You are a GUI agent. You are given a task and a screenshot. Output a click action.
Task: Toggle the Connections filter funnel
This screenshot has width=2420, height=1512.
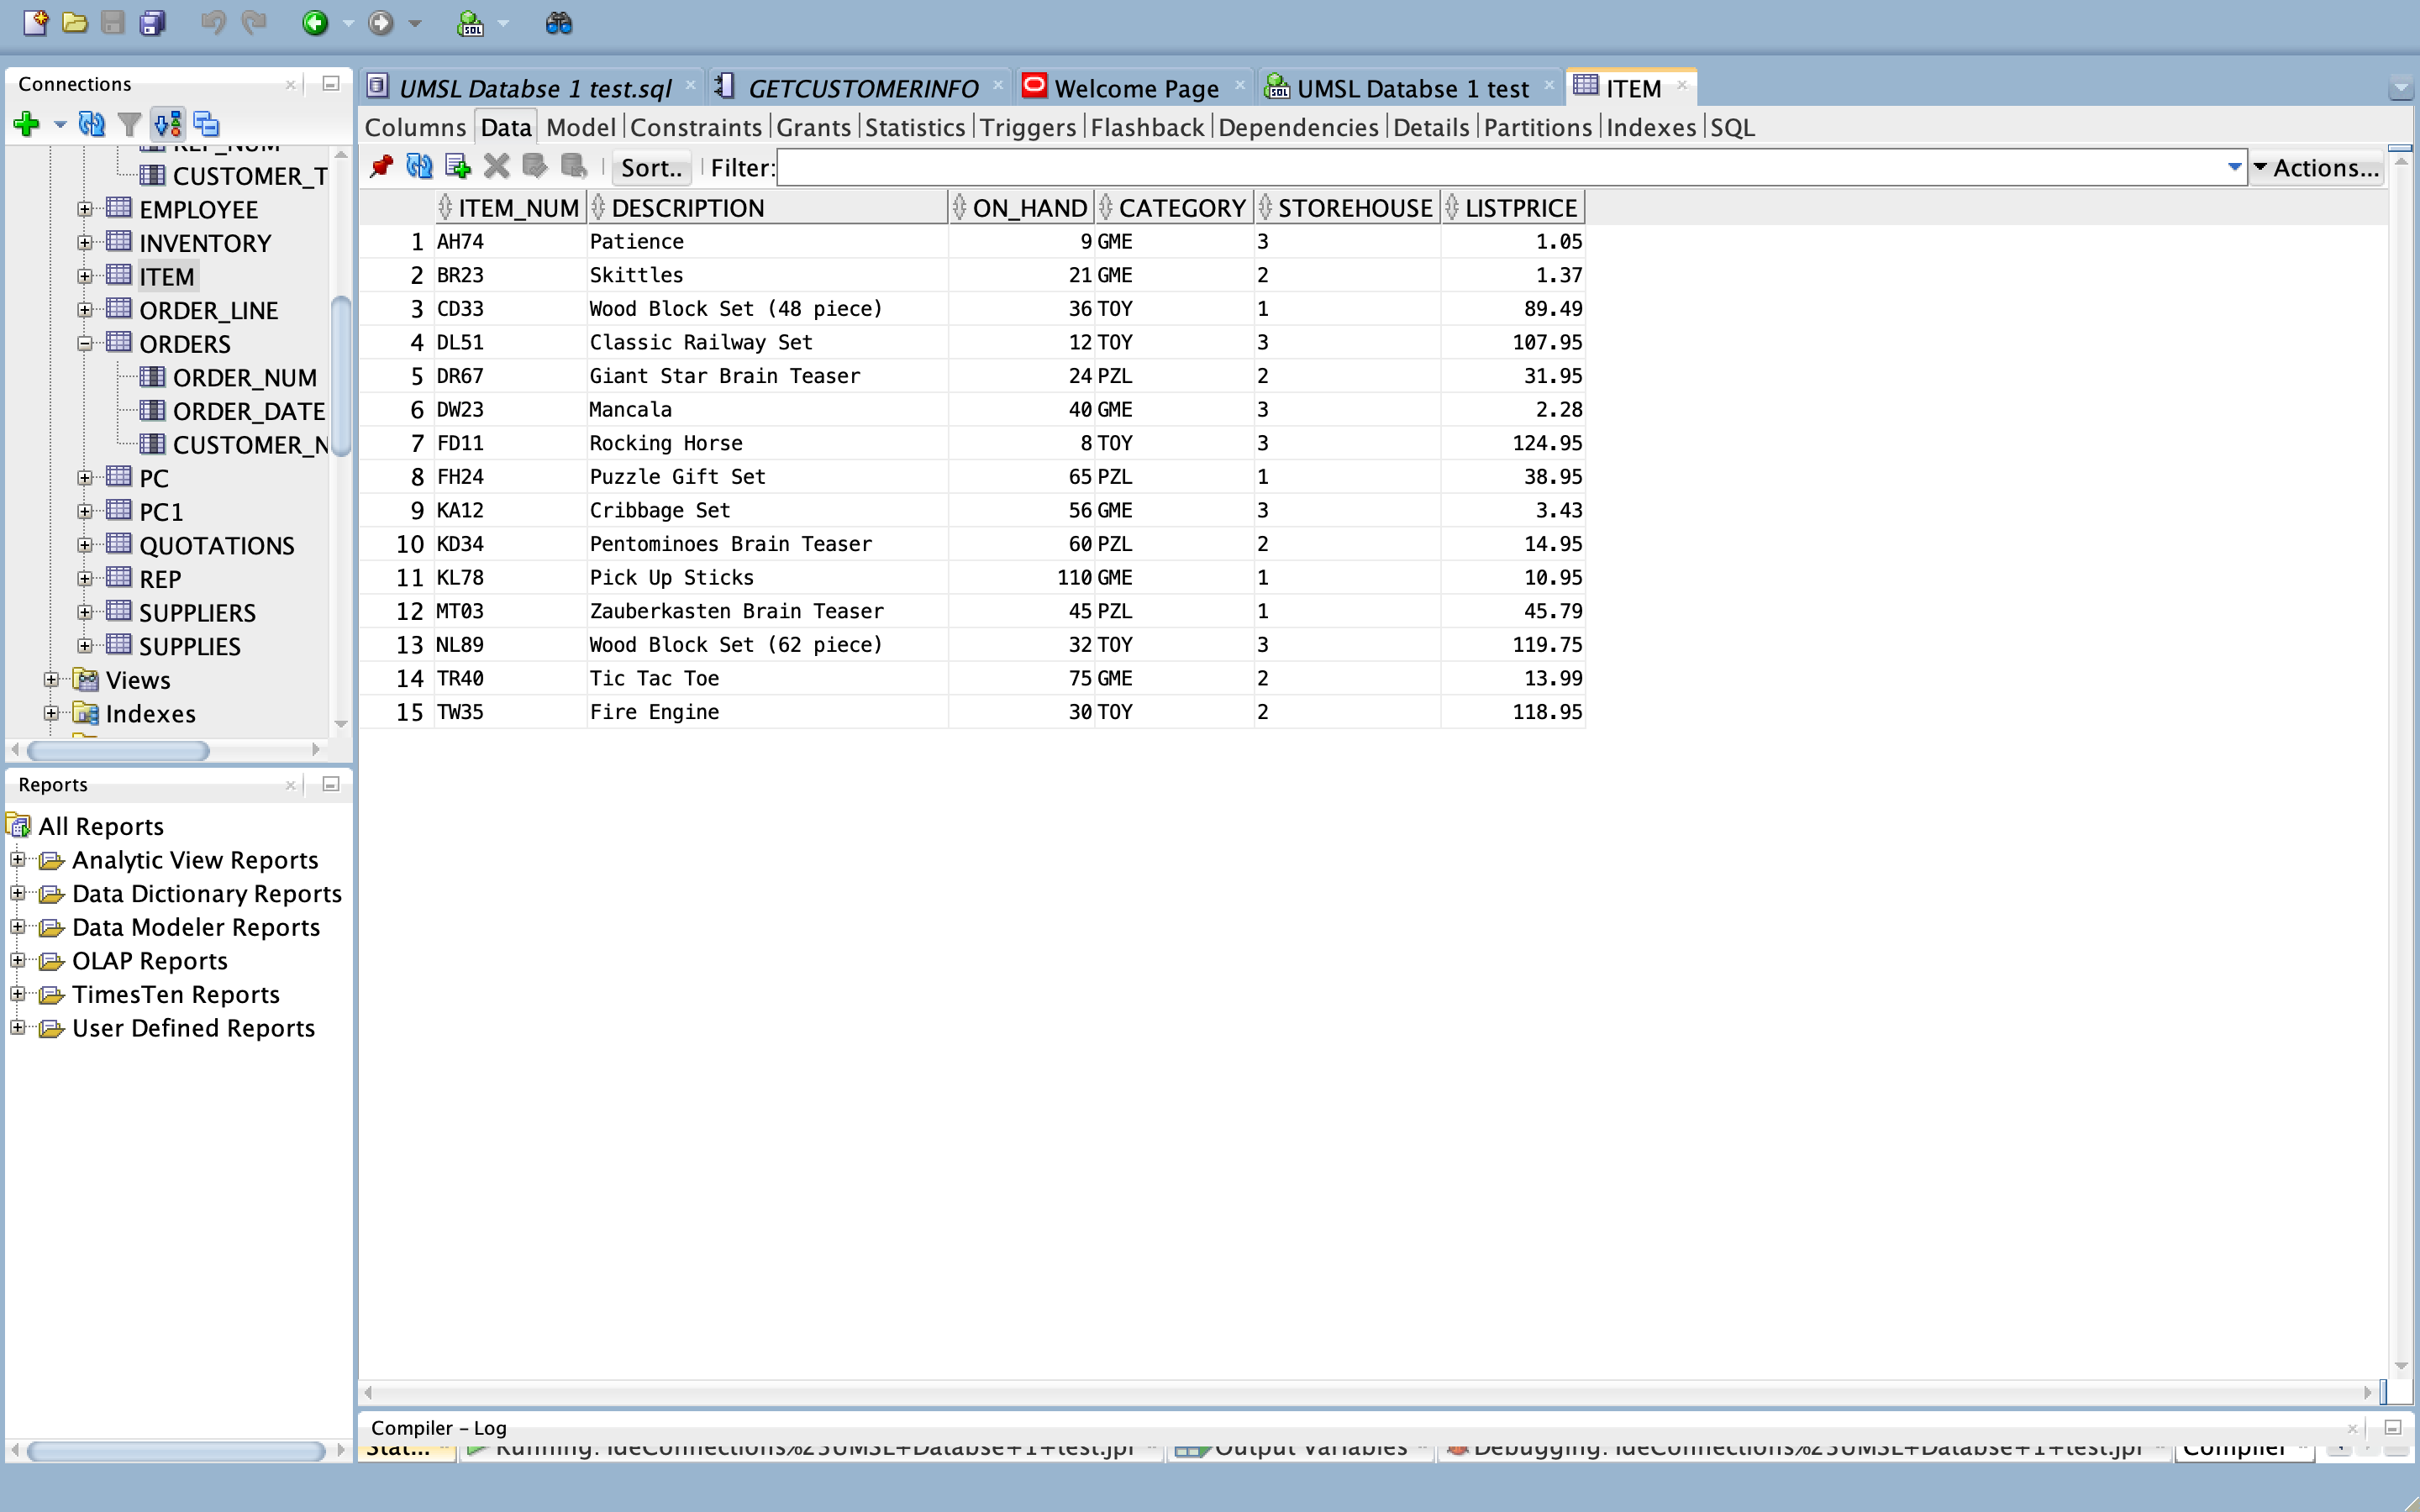click(x=129, y=124)
